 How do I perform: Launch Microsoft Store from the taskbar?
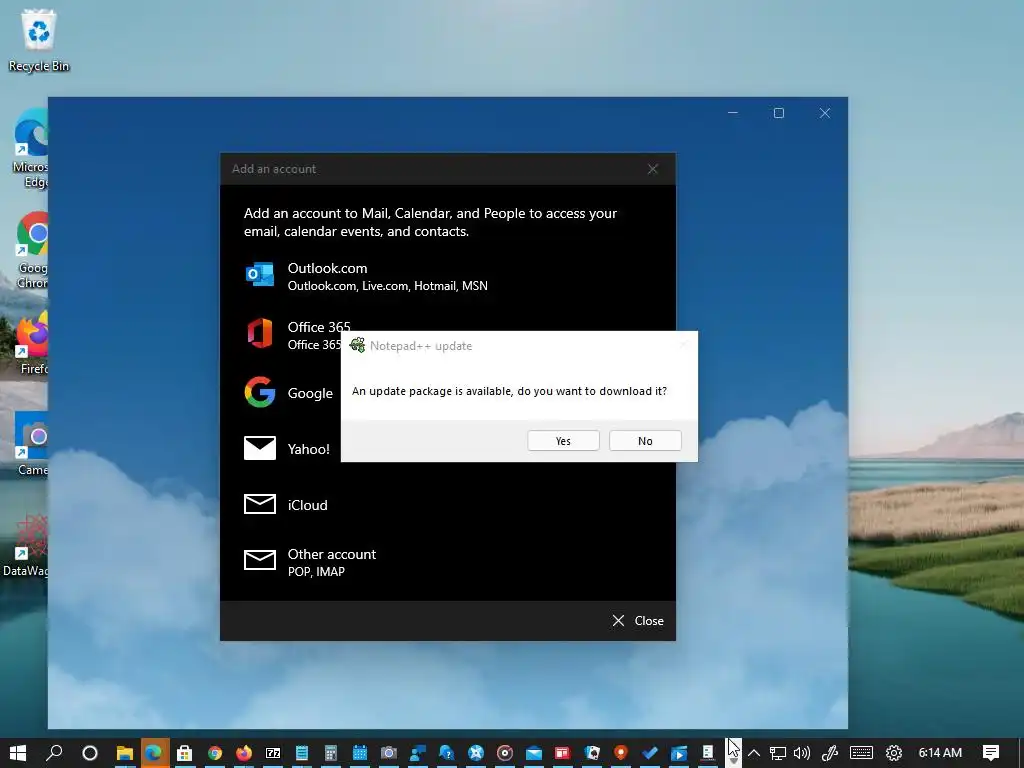click(x=184, y=753)
